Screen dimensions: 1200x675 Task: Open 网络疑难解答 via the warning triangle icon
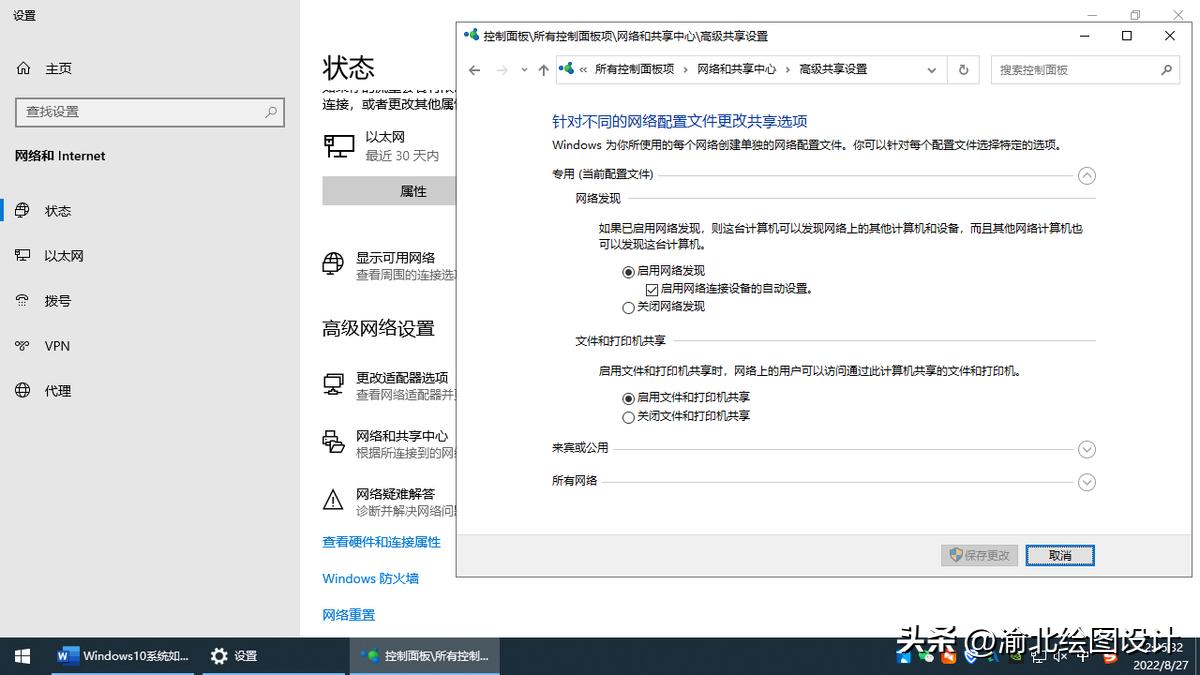(x=331, y=498)
